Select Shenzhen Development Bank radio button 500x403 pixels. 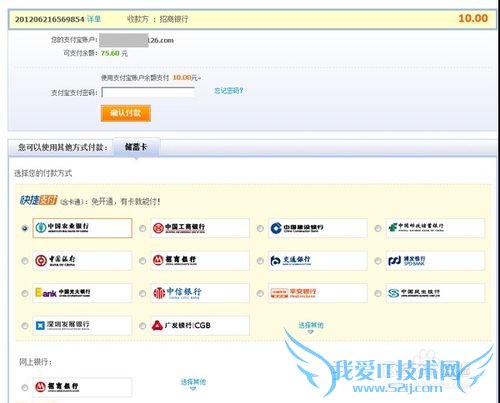click(x=25, y=326)
